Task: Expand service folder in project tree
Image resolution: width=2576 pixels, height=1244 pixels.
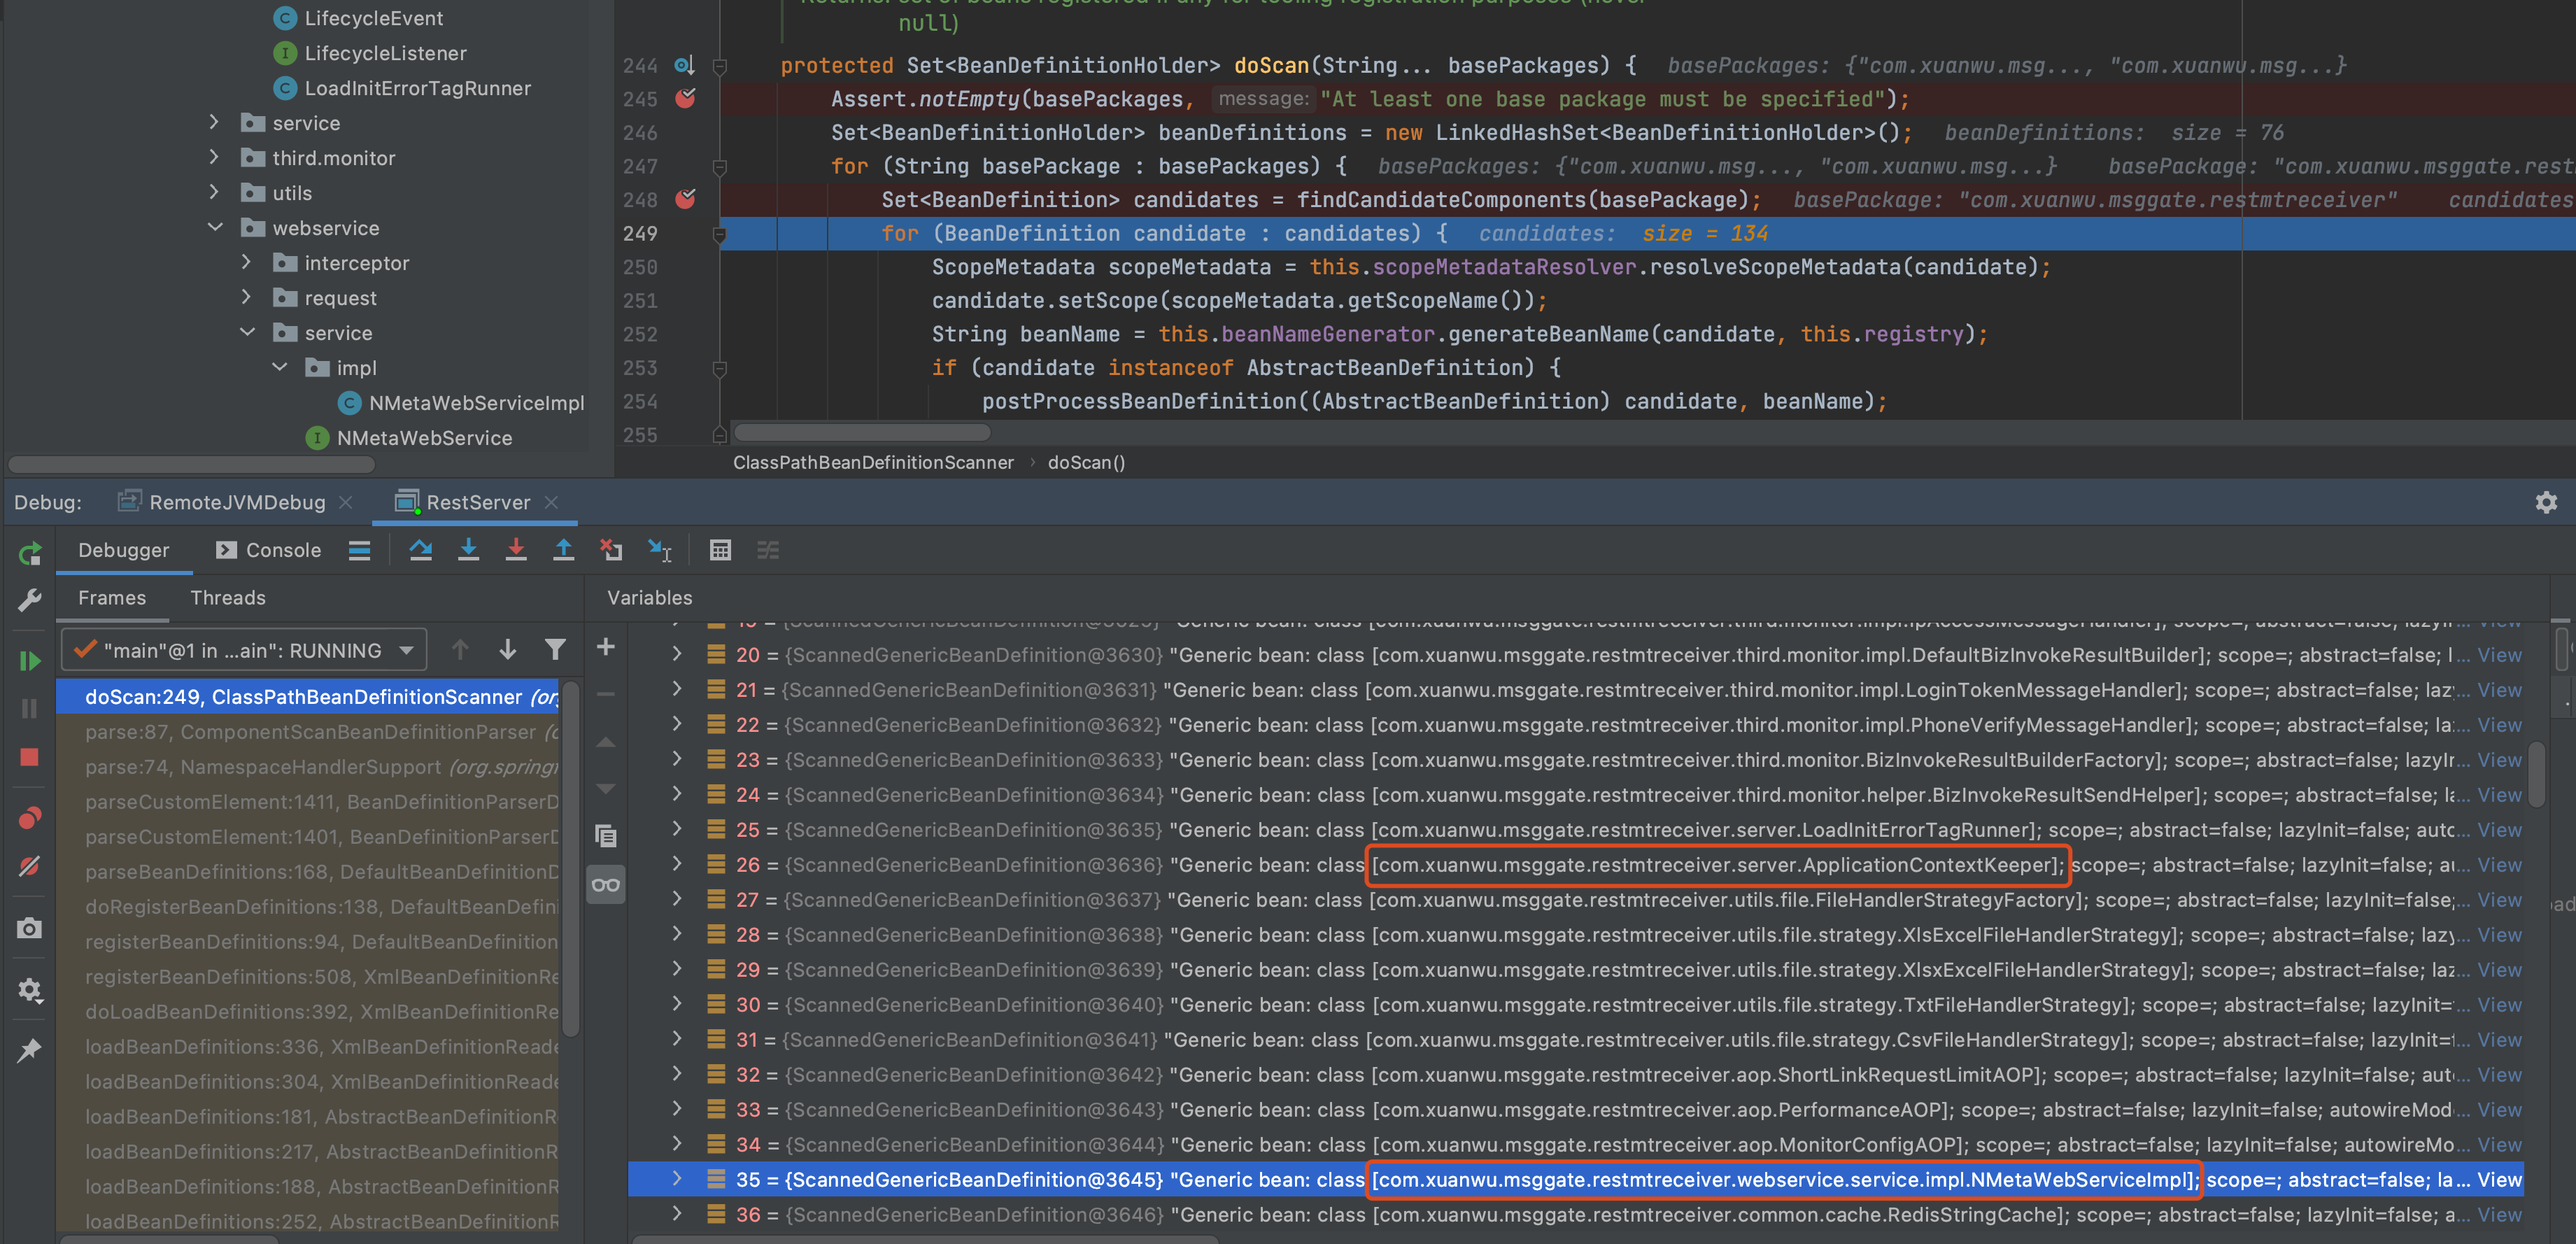Action: (x=213, y=122)
